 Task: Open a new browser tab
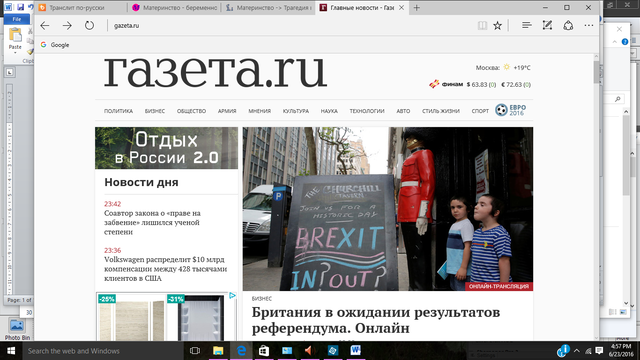(416, 7)
